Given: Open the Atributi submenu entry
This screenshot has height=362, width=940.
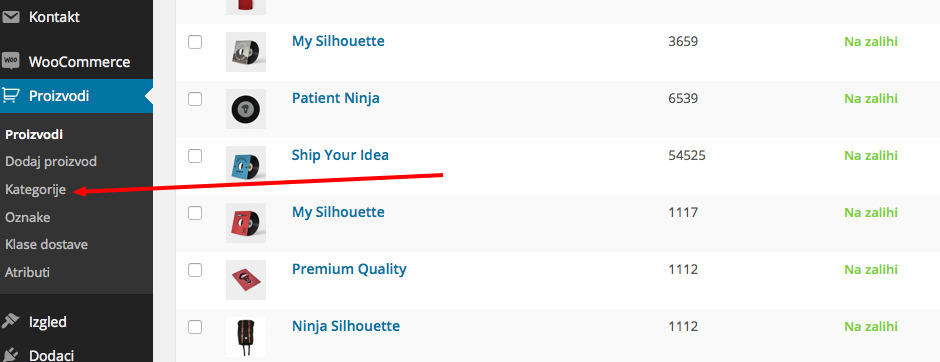Looking at the screenshot, I should pos(28,272).
